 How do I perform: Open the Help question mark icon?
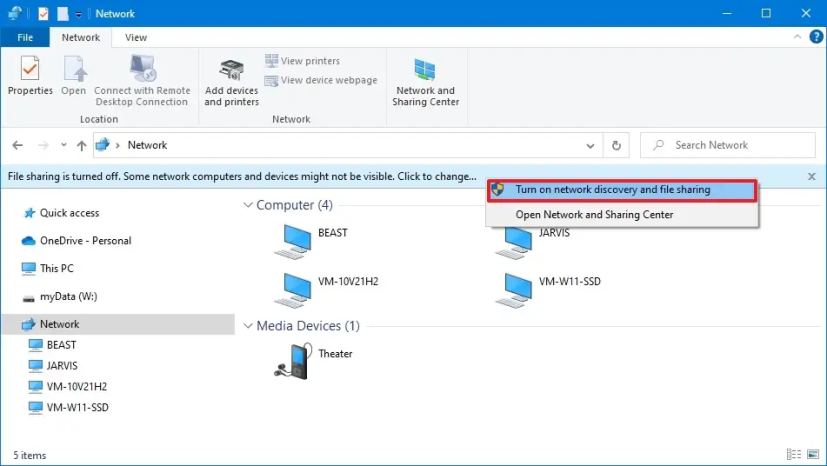(816, 37)
